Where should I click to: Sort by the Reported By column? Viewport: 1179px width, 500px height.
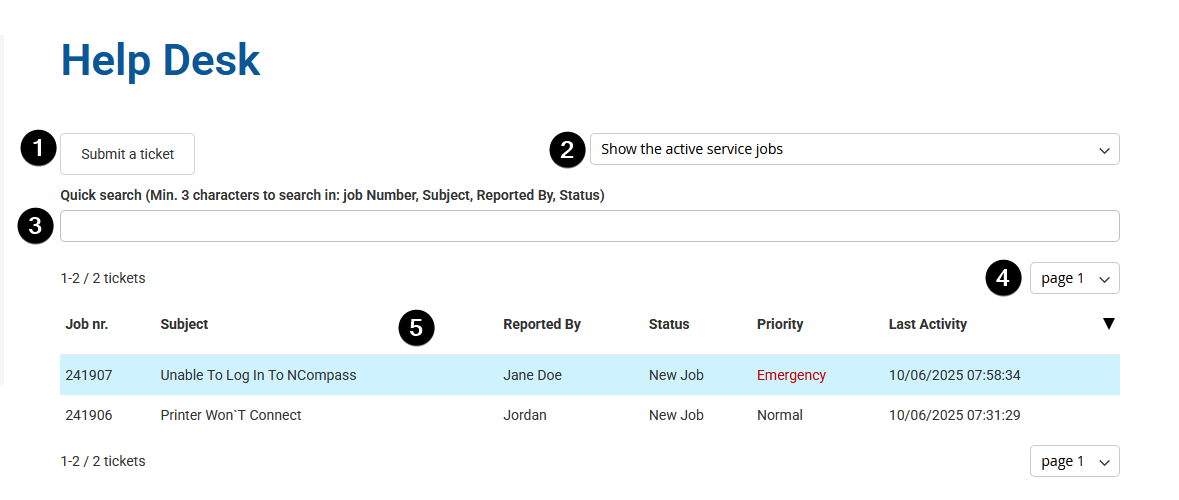pos(541,324)
